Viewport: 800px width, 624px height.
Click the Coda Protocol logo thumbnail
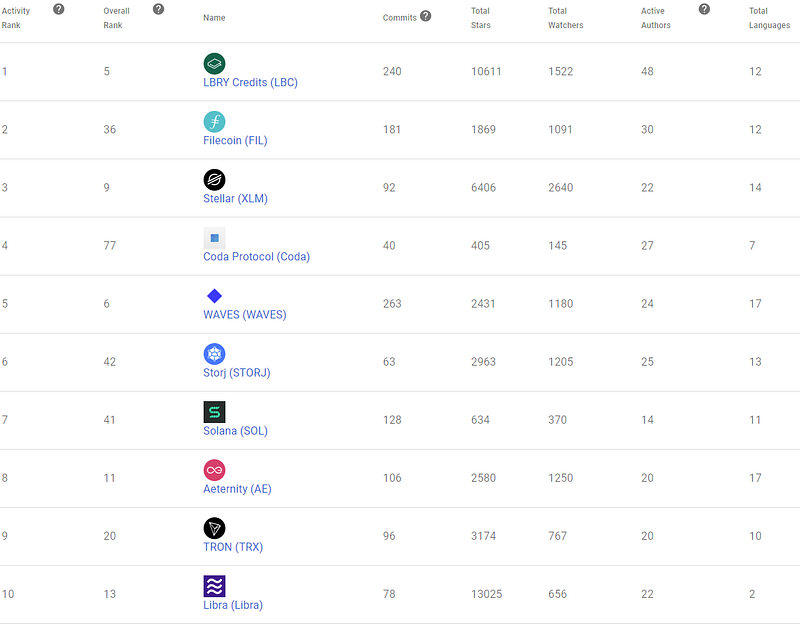[x=214, y=238]
